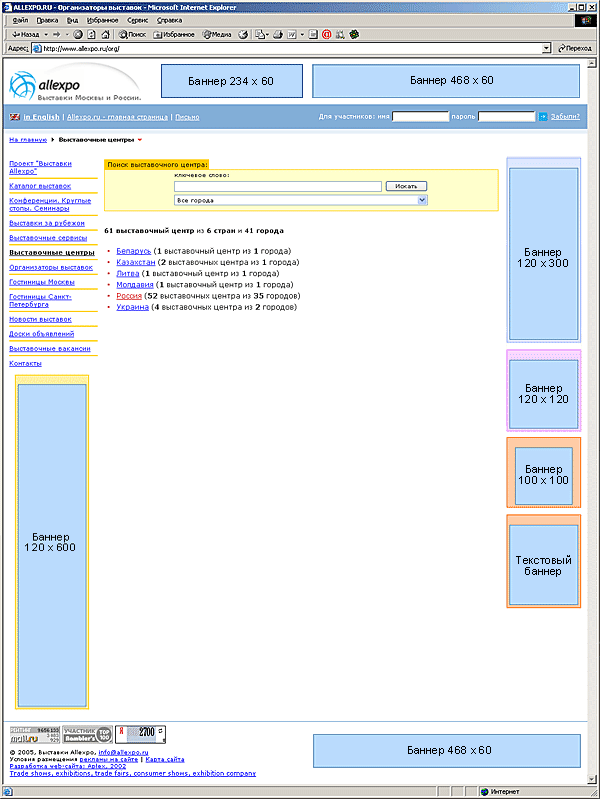Open the Вид menu
The height and width of the screenshot is (799, 600).
pos(72,20)
